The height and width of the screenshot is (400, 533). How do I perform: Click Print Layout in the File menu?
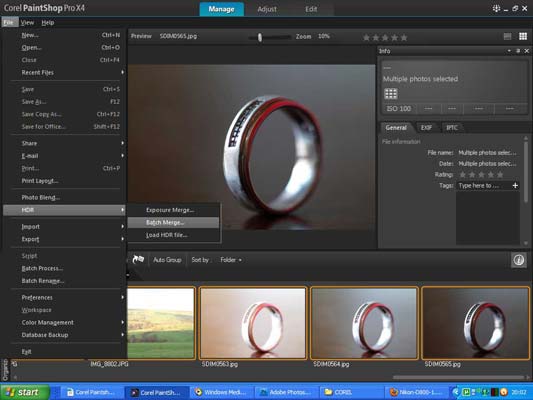click(x=65, y=181)
